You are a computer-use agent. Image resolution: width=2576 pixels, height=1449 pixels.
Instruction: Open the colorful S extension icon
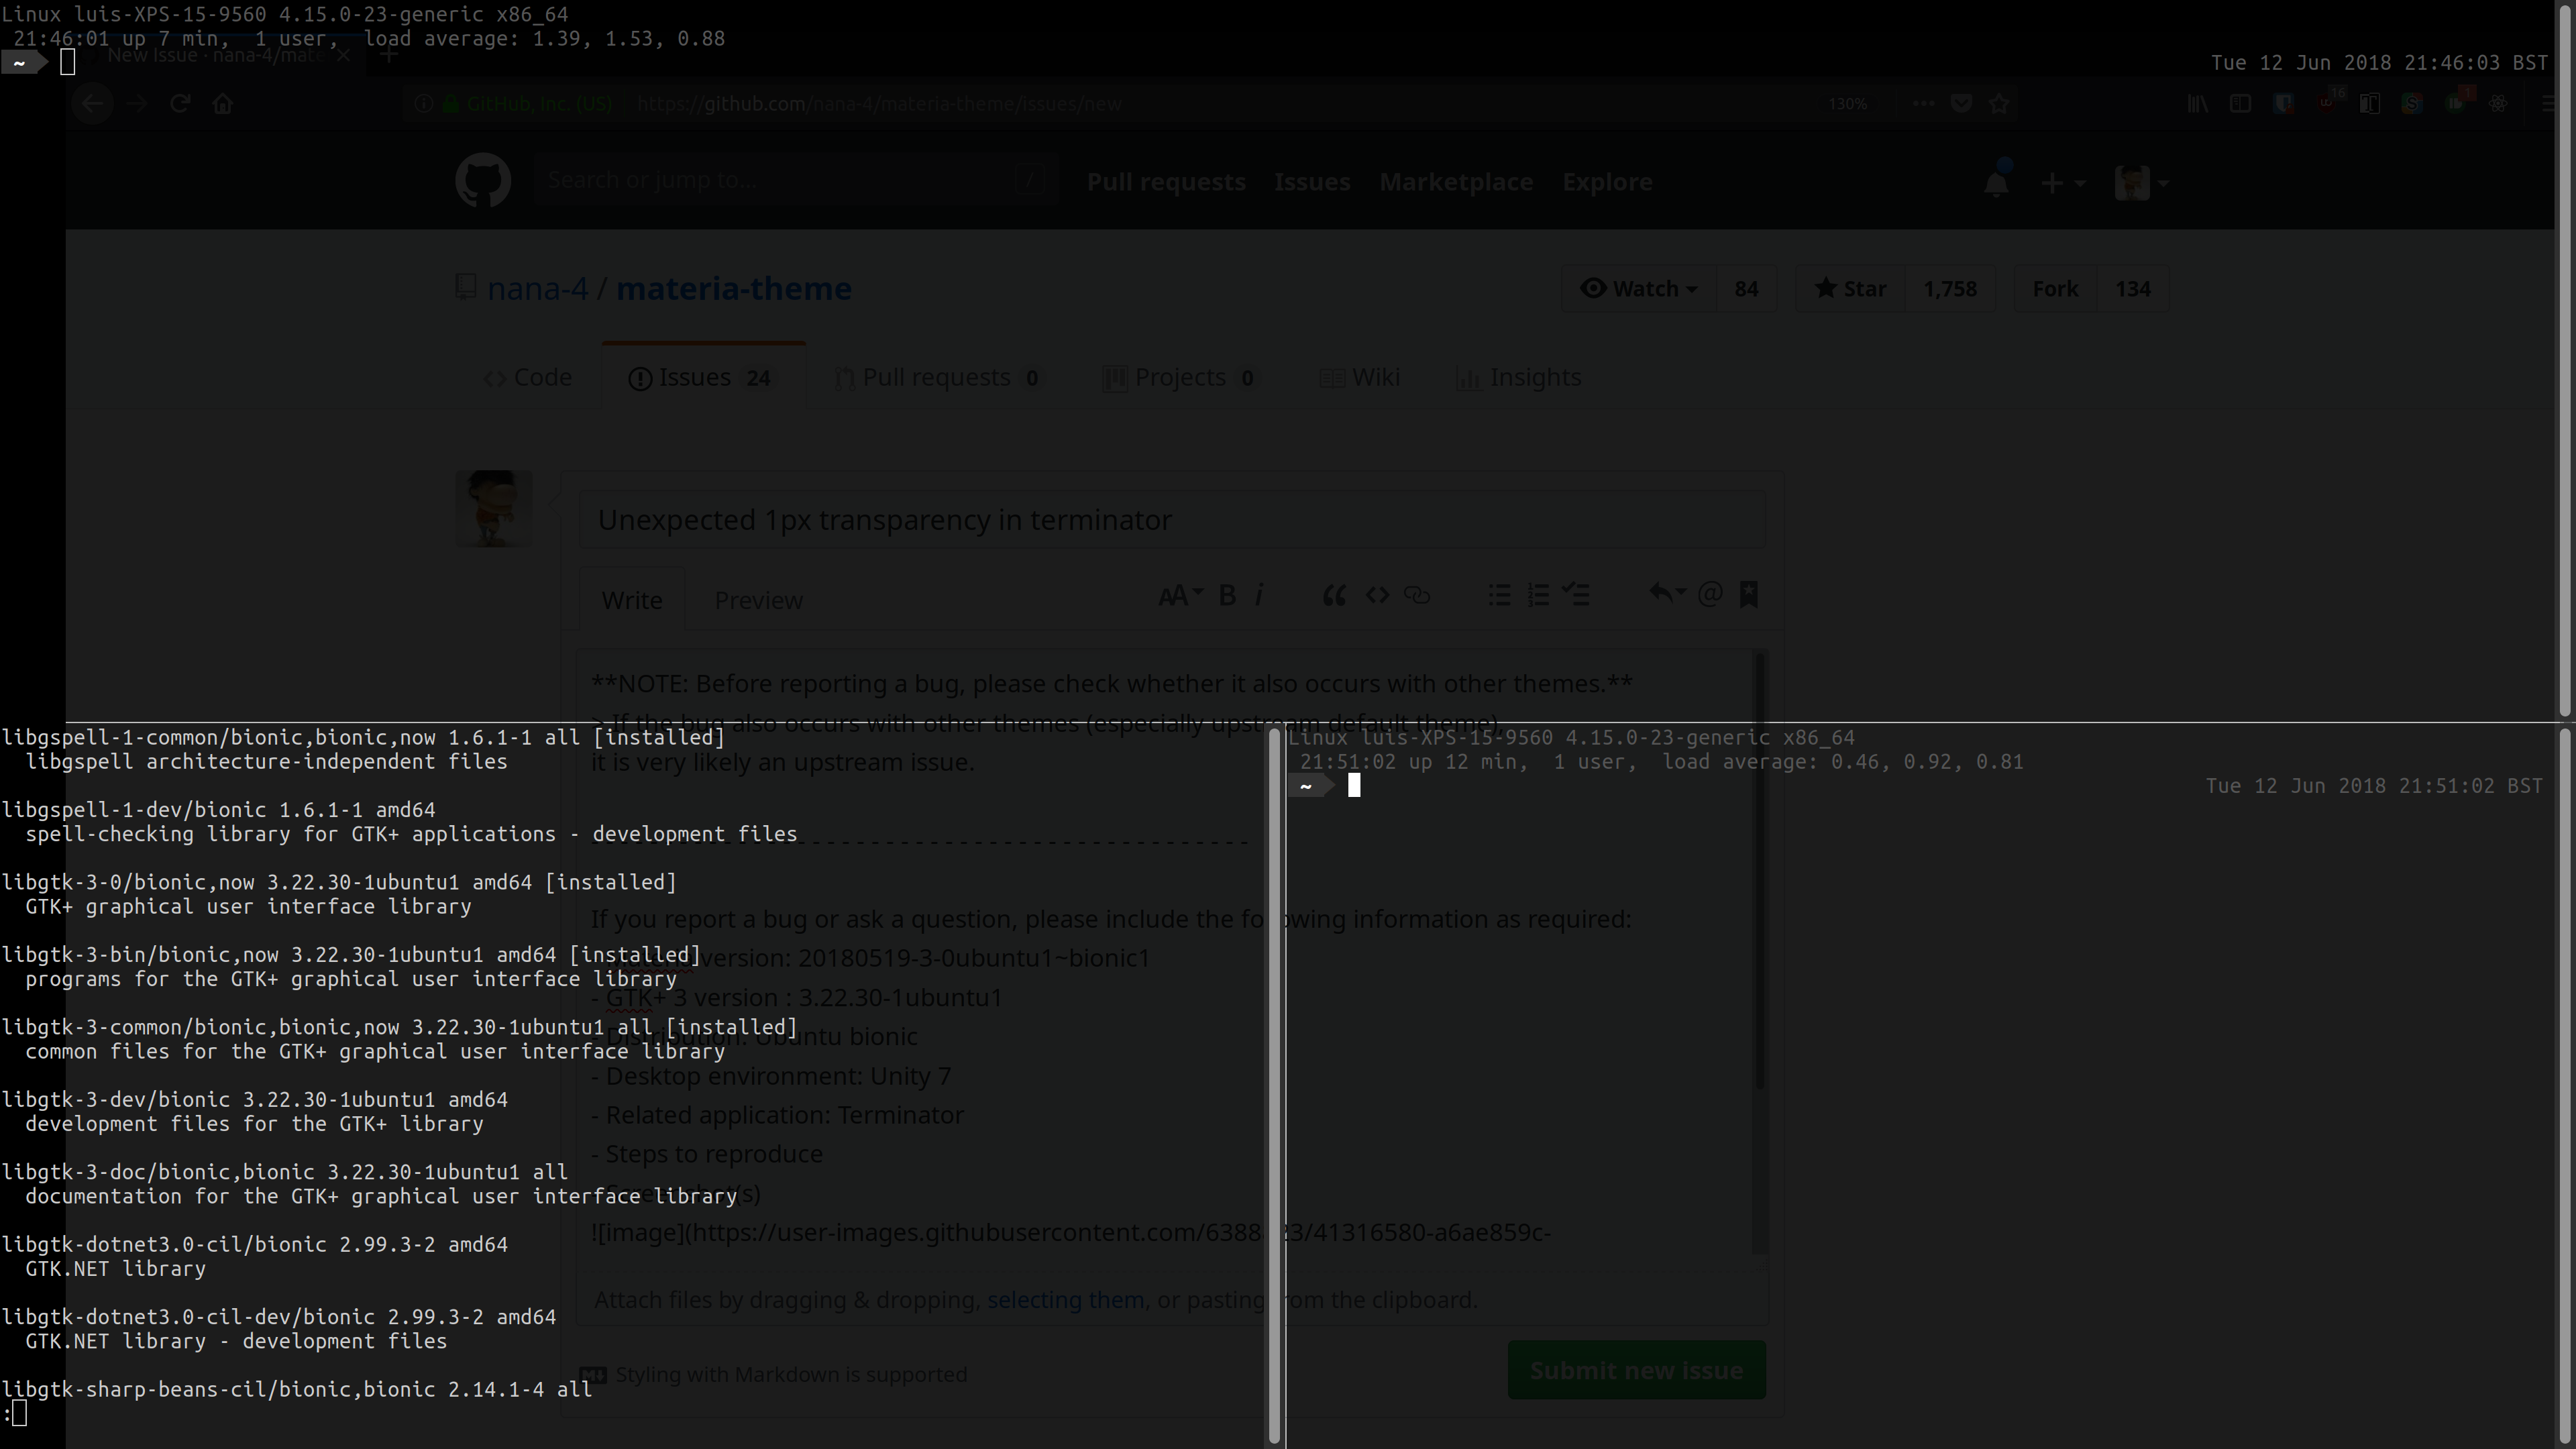(2412, 104)
